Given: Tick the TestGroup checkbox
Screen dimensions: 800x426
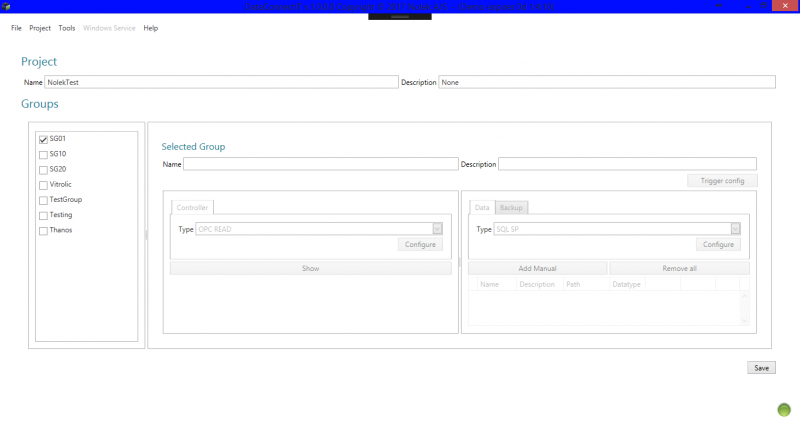Looking at the screenshot, I should tap(43, 201).
